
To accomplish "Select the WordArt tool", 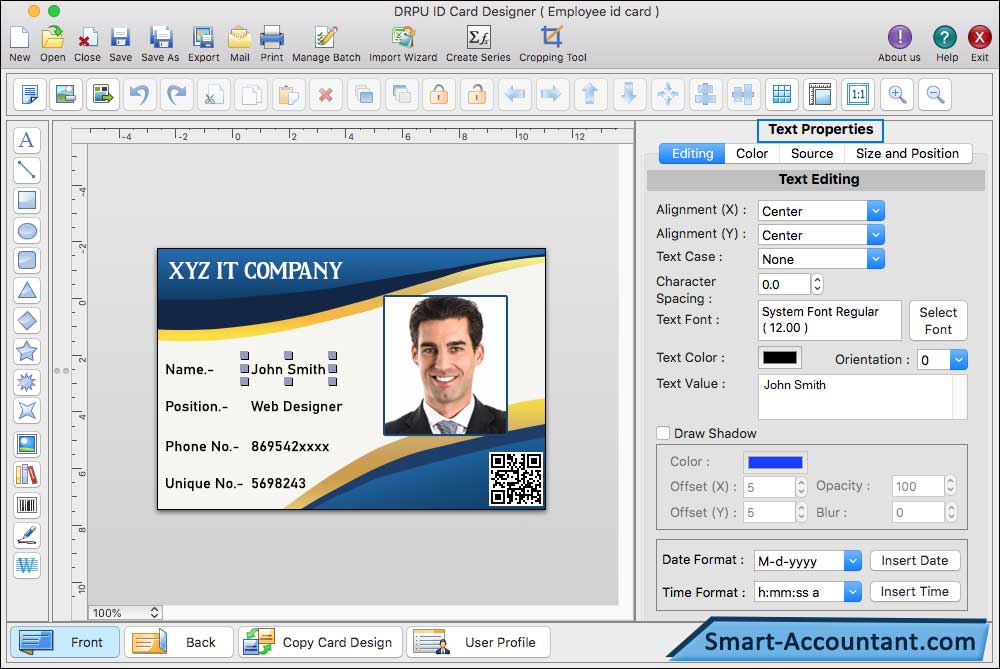I will [x=27, y=565].
